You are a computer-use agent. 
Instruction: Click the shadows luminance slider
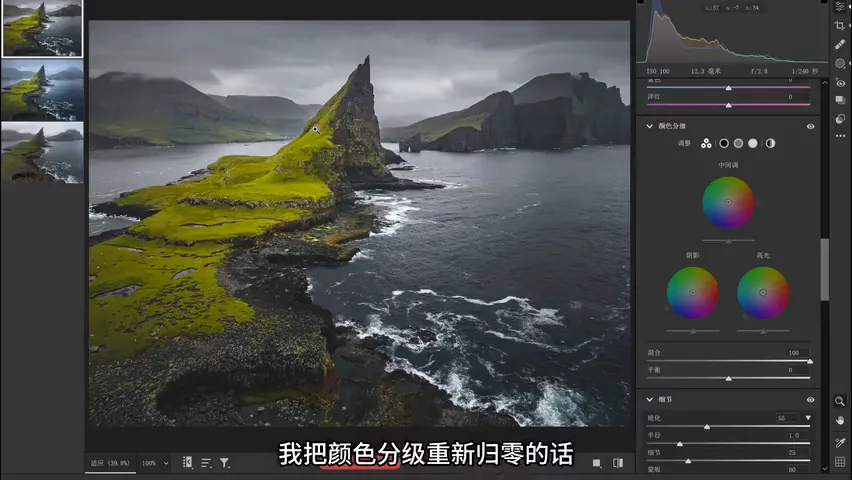[693, 331]
